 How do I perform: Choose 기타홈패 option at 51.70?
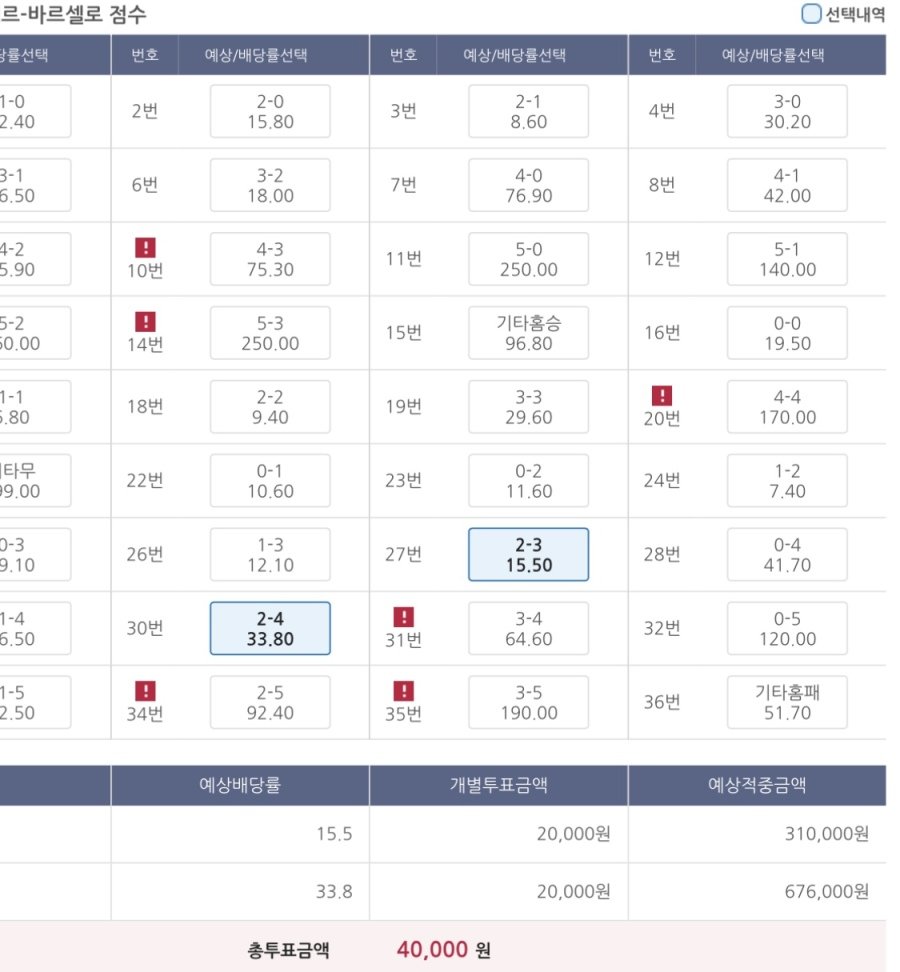click(x=787, y=702)
